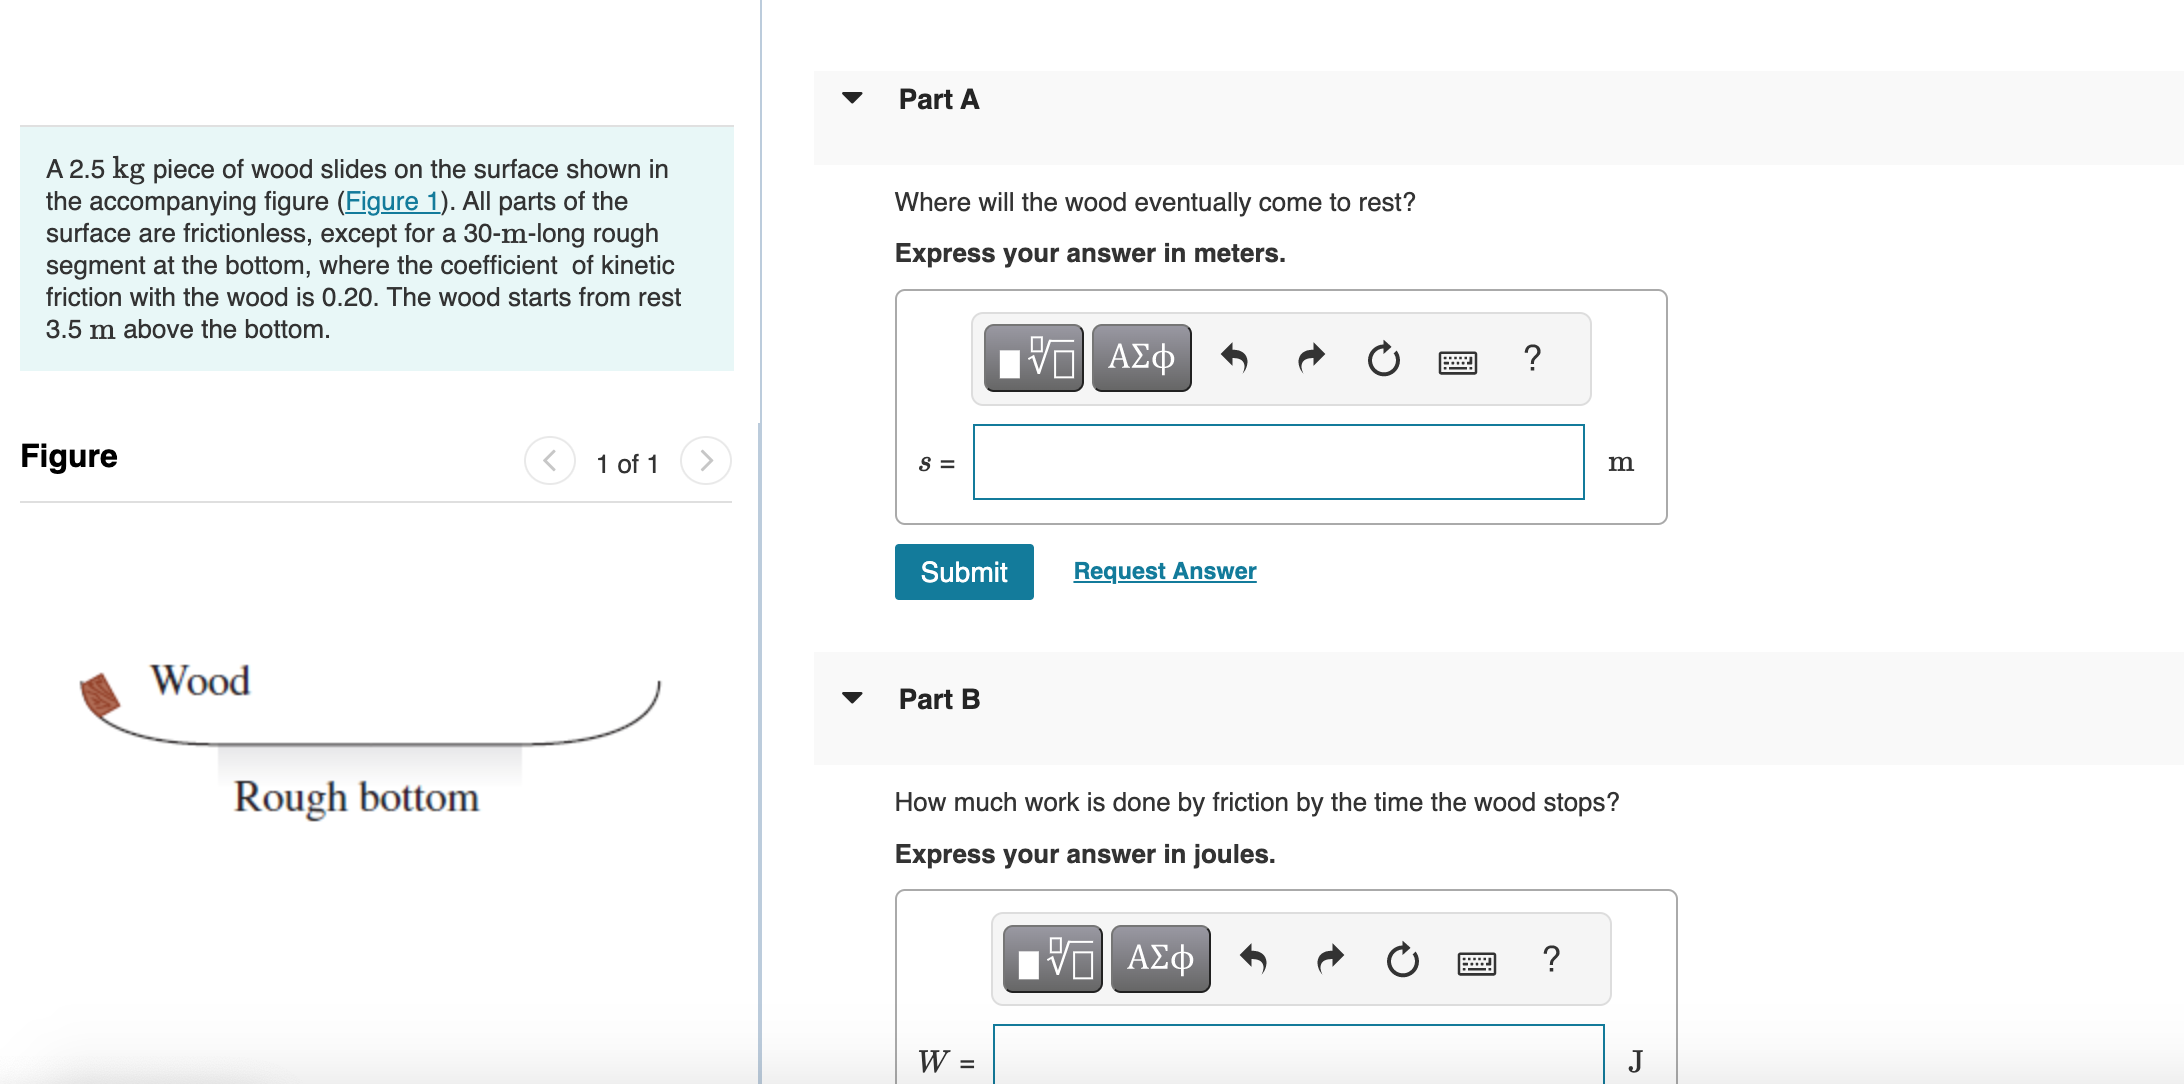Reset the Part A answer using the reset icon
The width and height of the screenshot is (2184, 1084).
pos(1382,358)
